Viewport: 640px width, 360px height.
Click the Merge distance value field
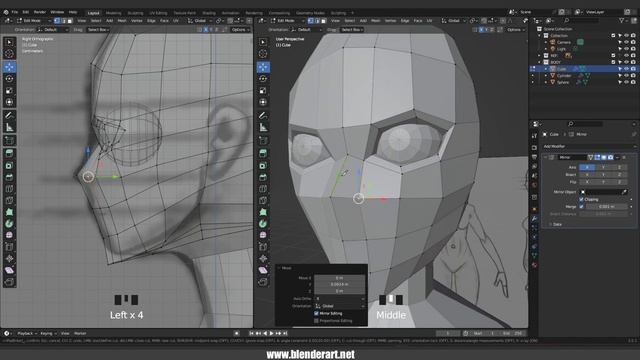click(606, 207)
